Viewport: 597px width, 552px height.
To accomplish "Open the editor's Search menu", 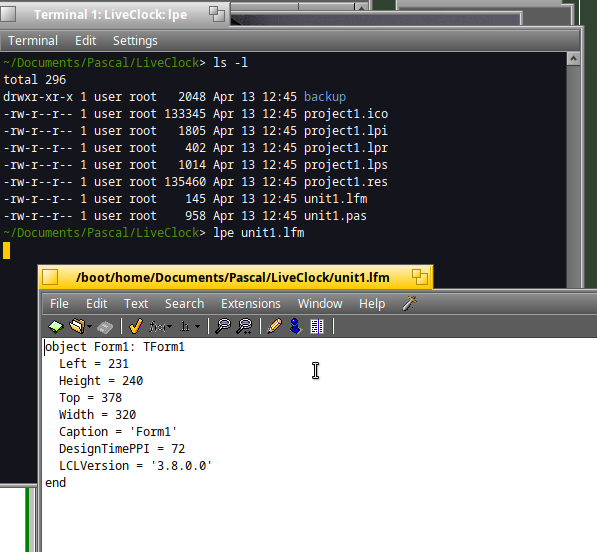I will pos(185,304).
